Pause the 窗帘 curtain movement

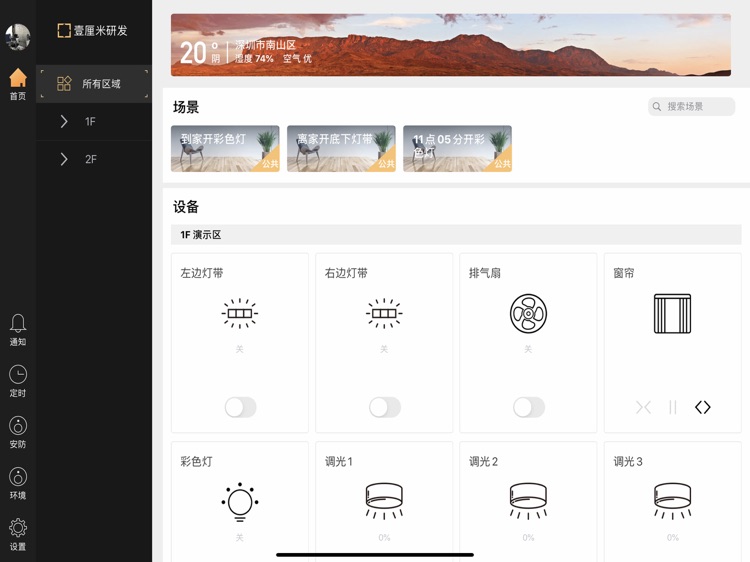[673, 408]
